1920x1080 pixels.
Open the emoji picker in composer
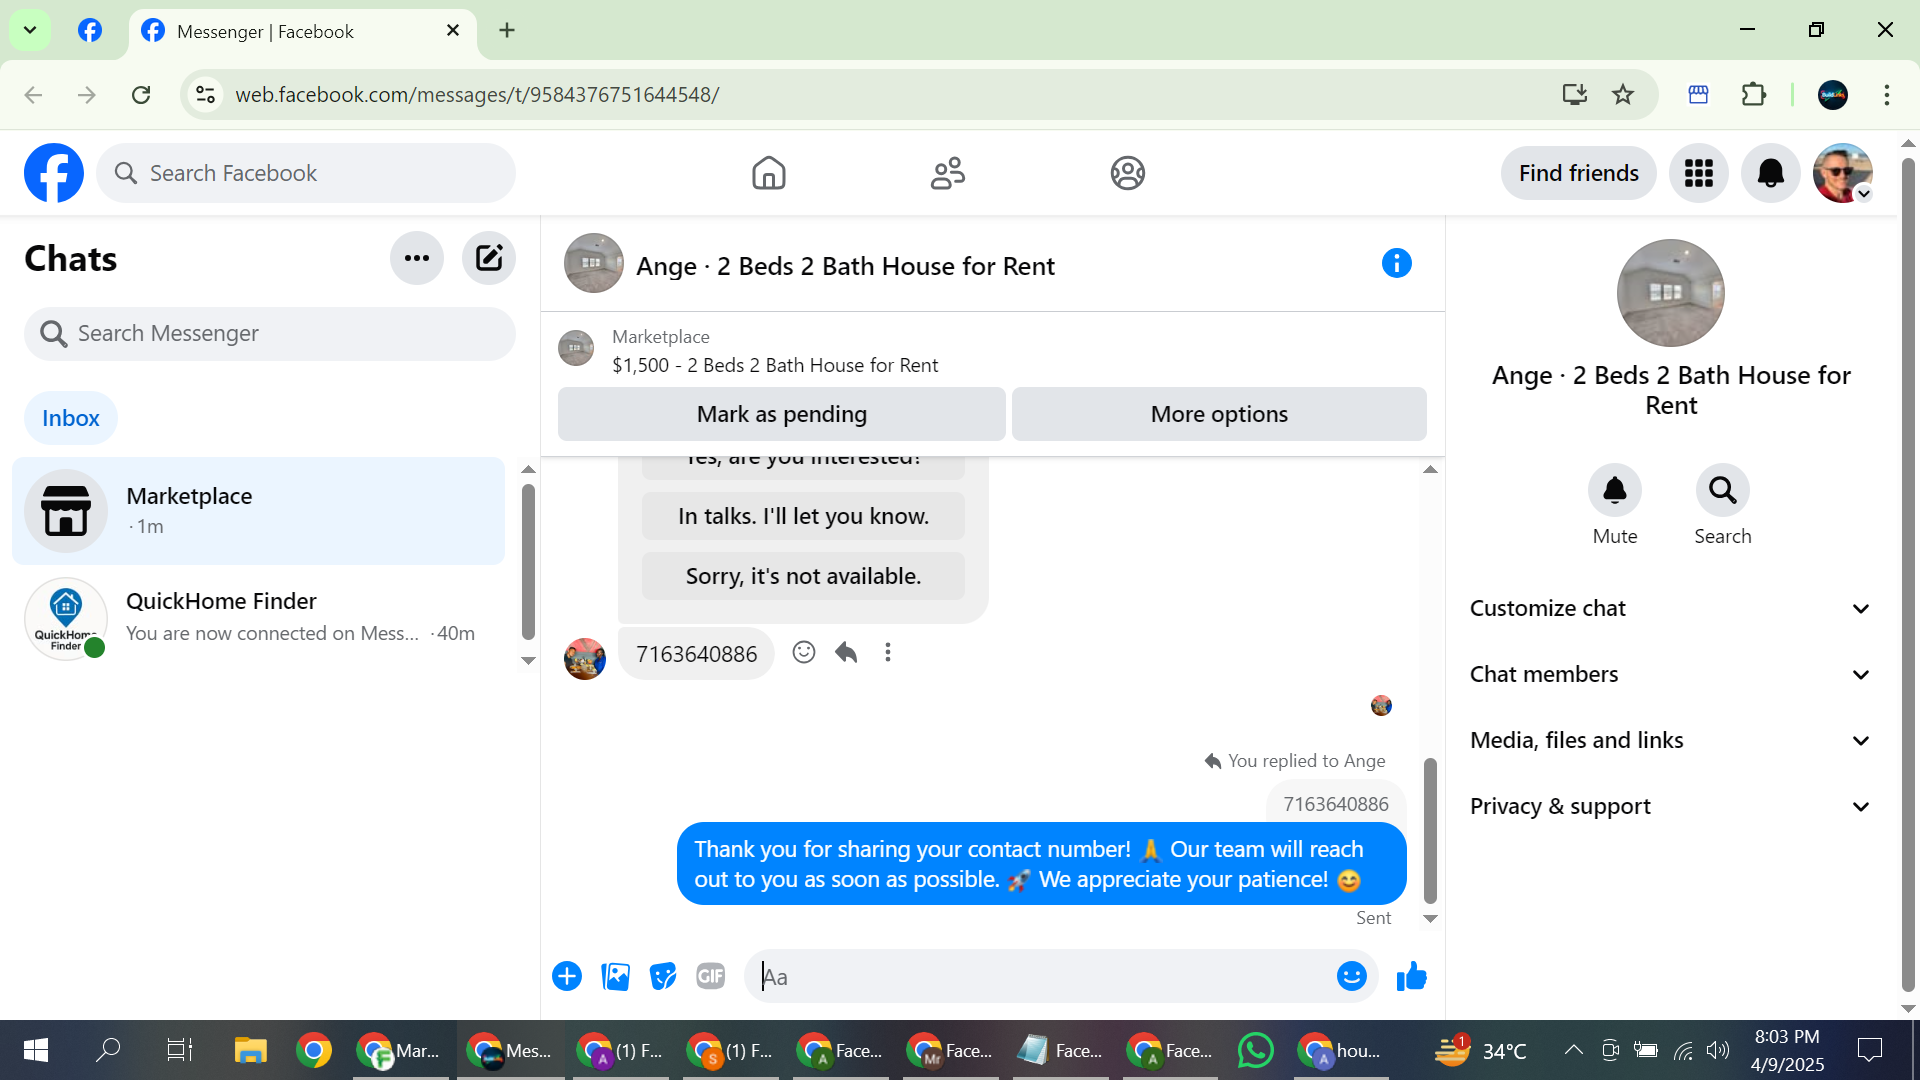click(1351, 976)
